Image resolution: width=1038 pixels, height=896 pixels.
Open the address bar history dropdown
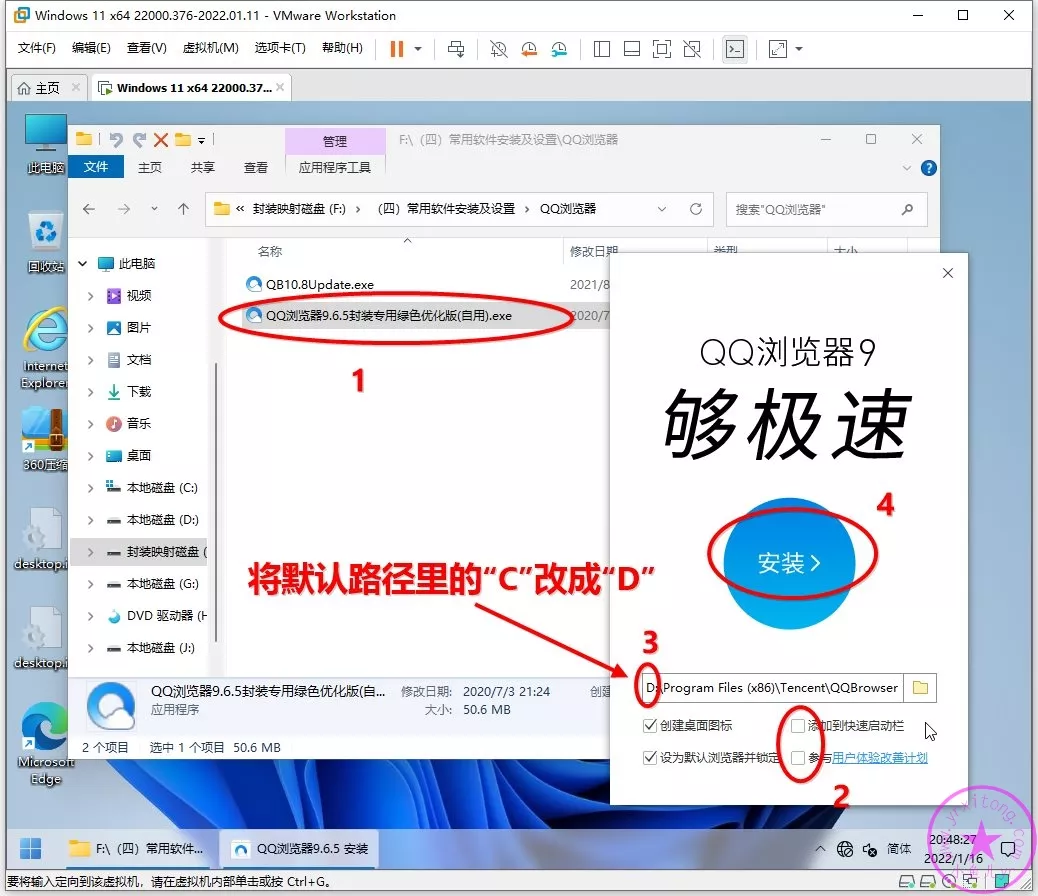point(662,209)
